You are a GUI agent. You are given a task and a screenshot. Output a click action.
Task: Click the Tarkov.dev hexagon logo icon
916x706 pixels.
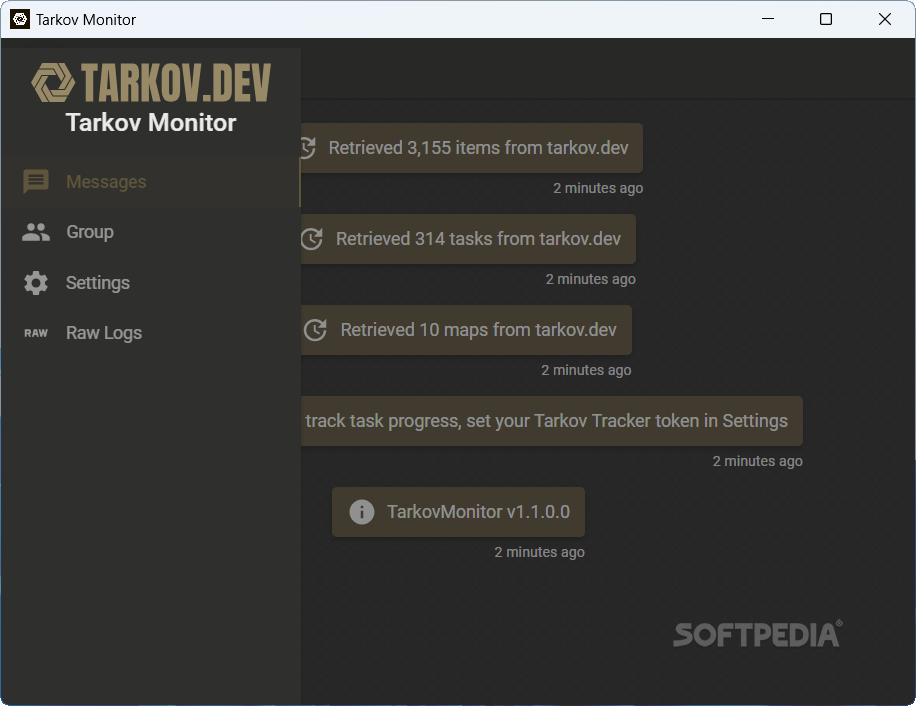(53, 82)
